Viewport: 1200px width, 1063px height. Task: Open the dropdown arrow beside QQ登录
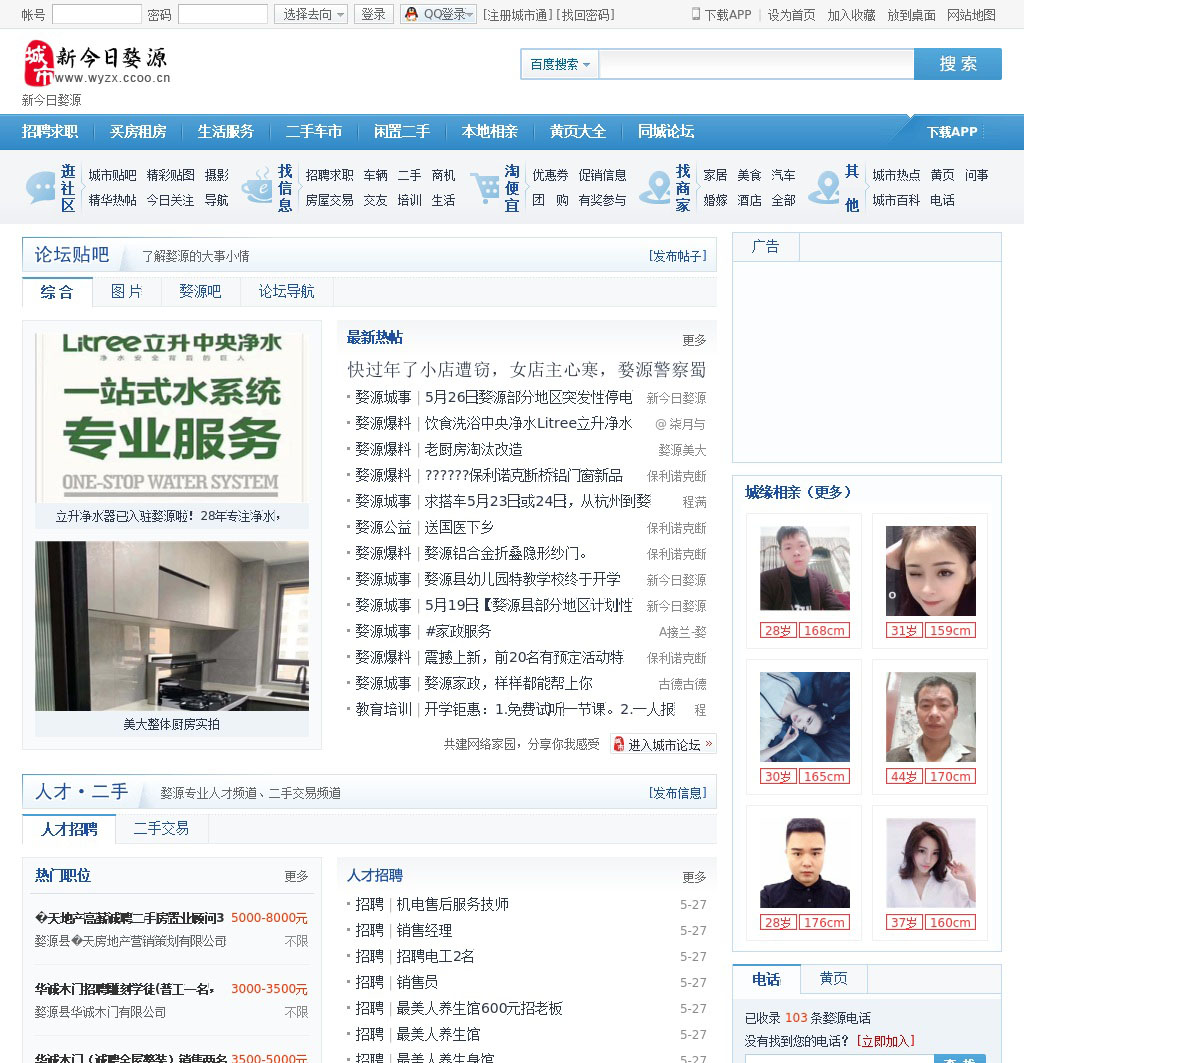pyautogui.click(x=470, y=14)
